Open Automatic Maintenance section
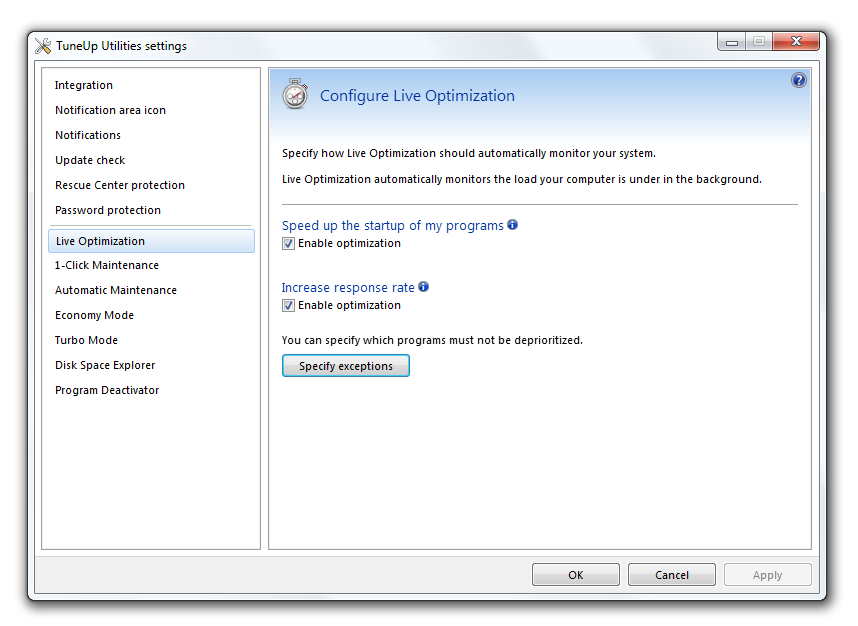The height and width of the screenshot is (626, 858). tap(116, 291)
